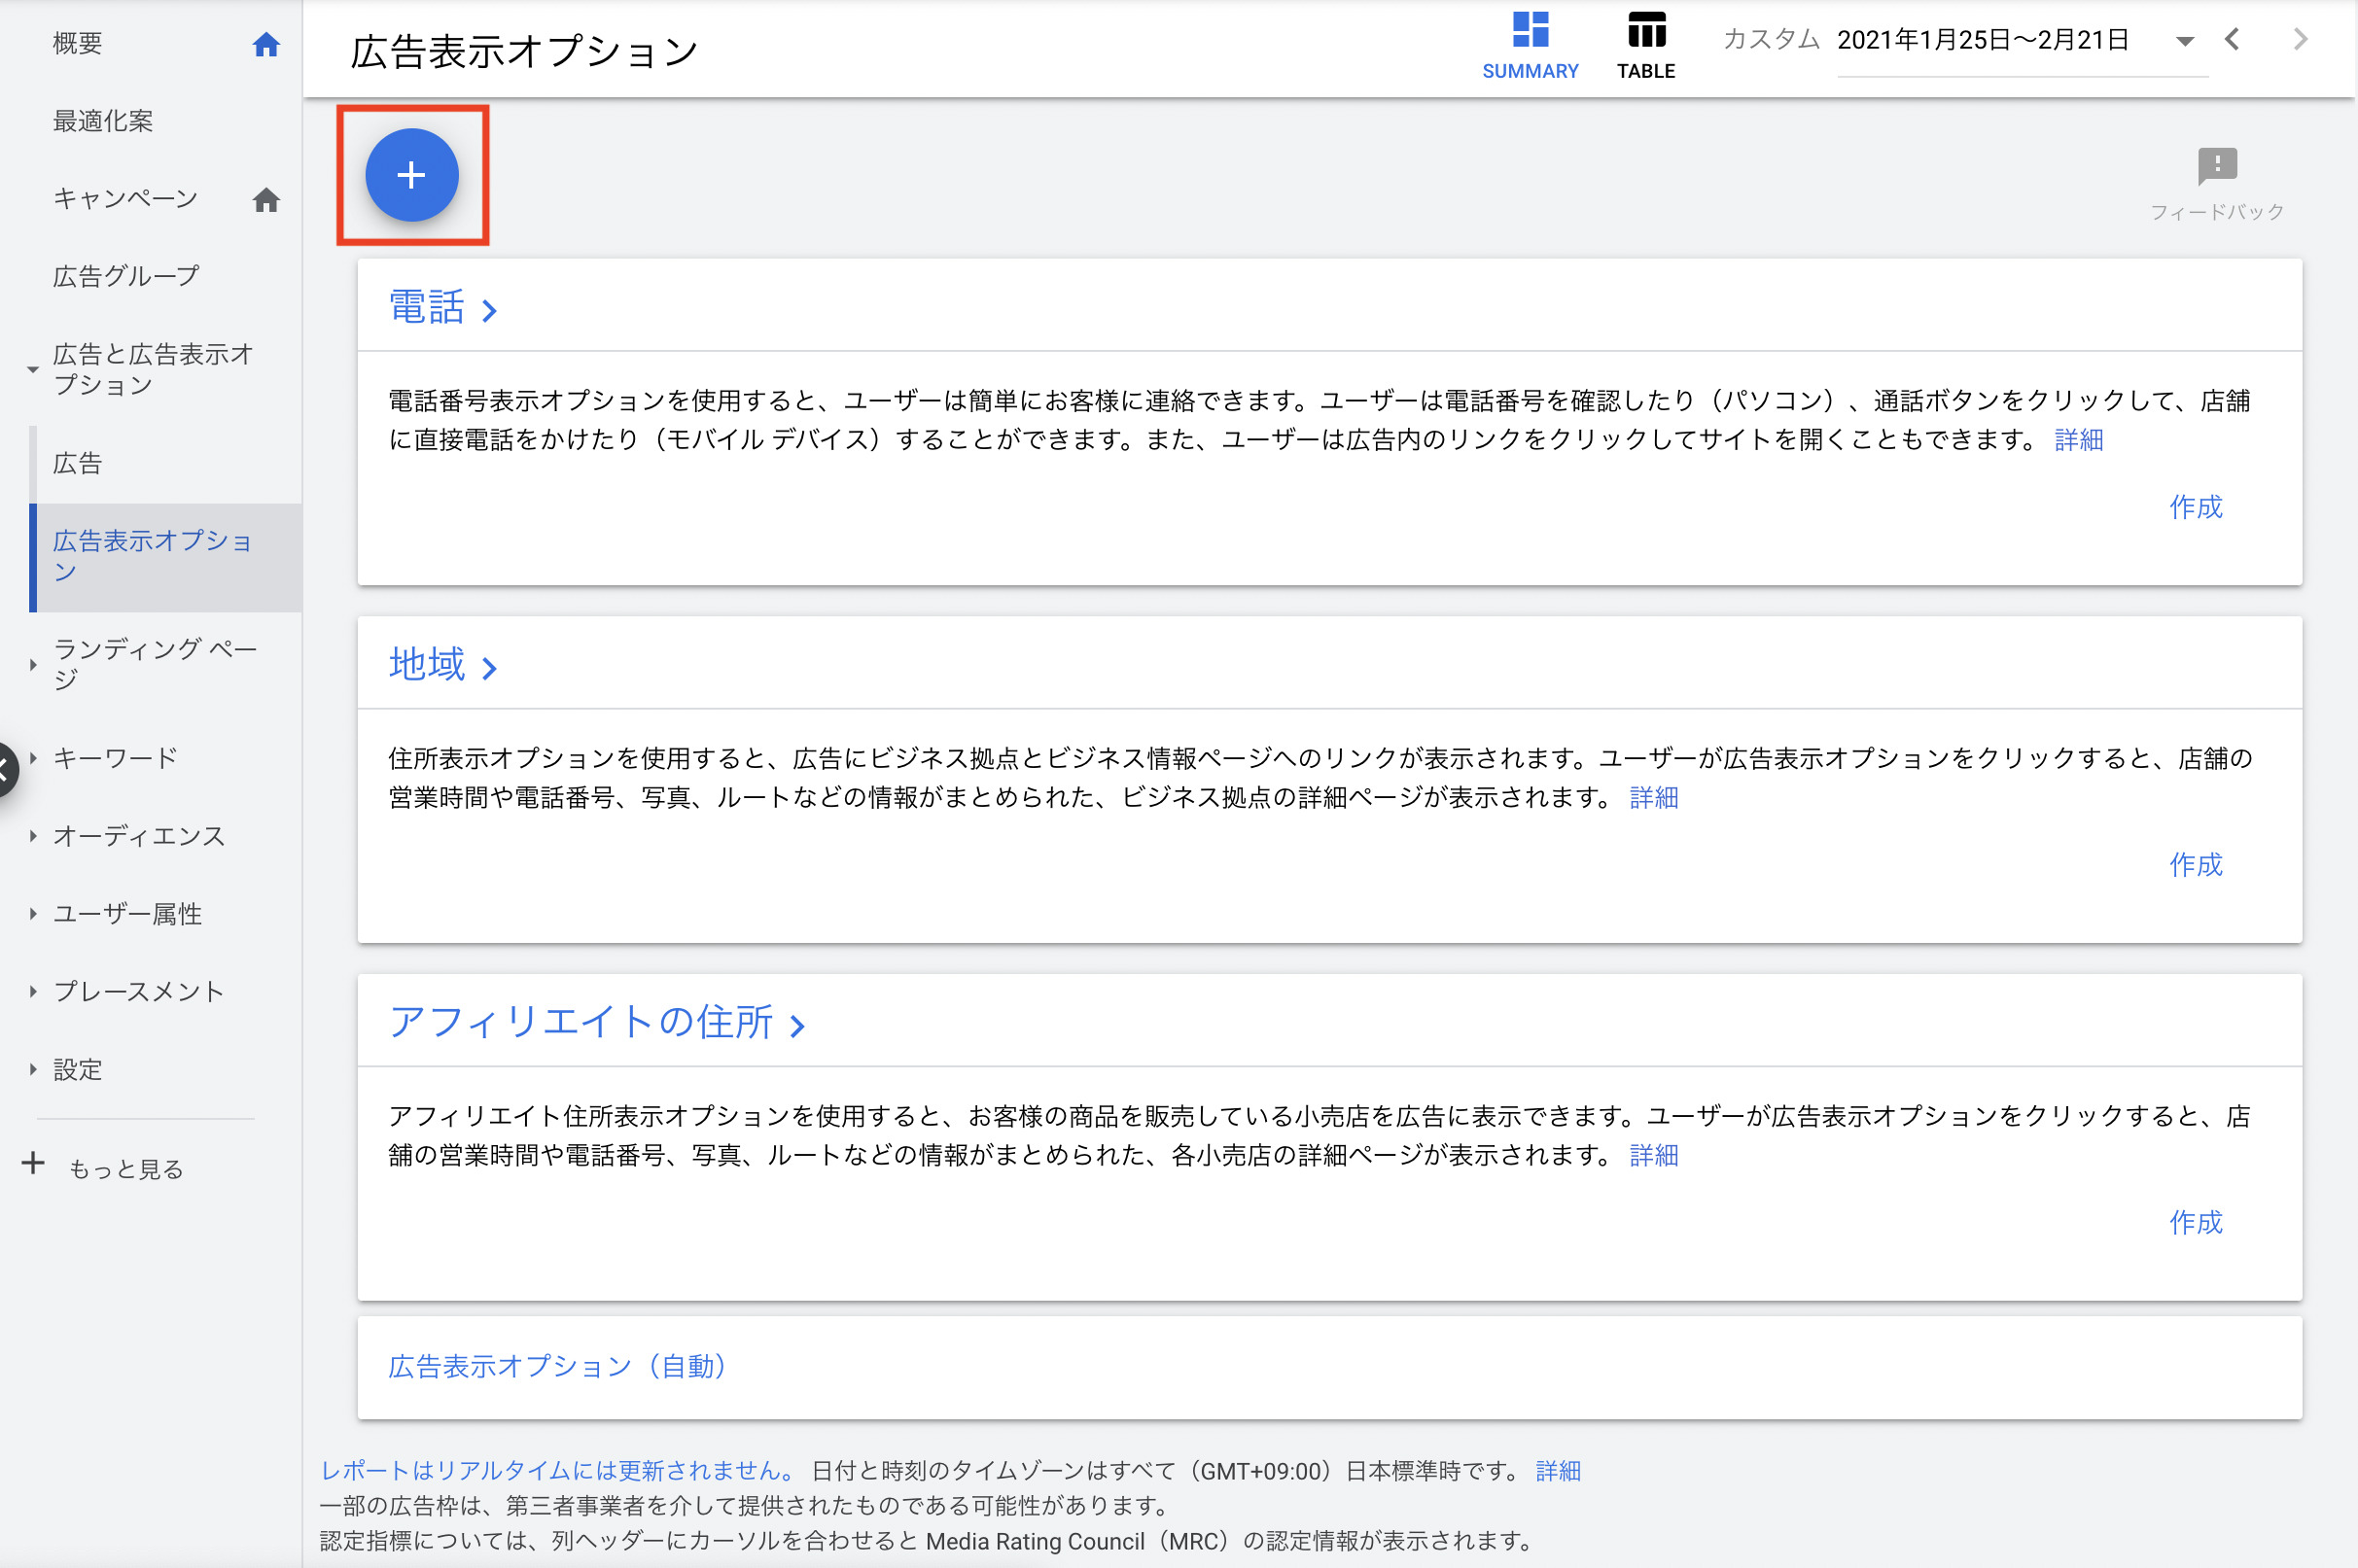The image size is (2358, 1568).
Task: Go to next date range arrow
Action: point(2300,40)
